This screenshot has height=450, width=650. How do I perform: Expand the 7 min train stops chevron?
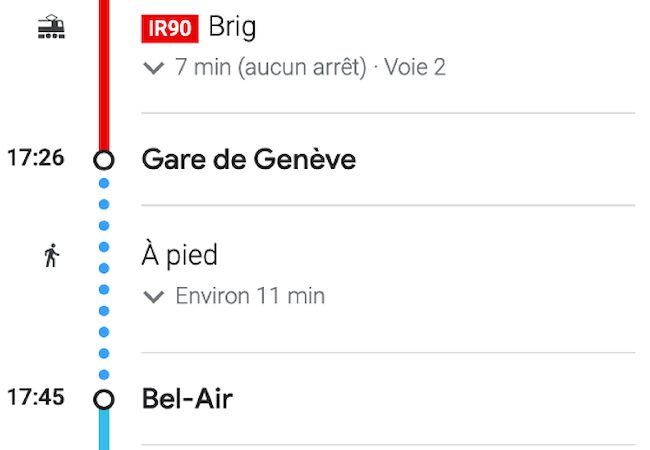pyautogui.click(x=153, y=68)
